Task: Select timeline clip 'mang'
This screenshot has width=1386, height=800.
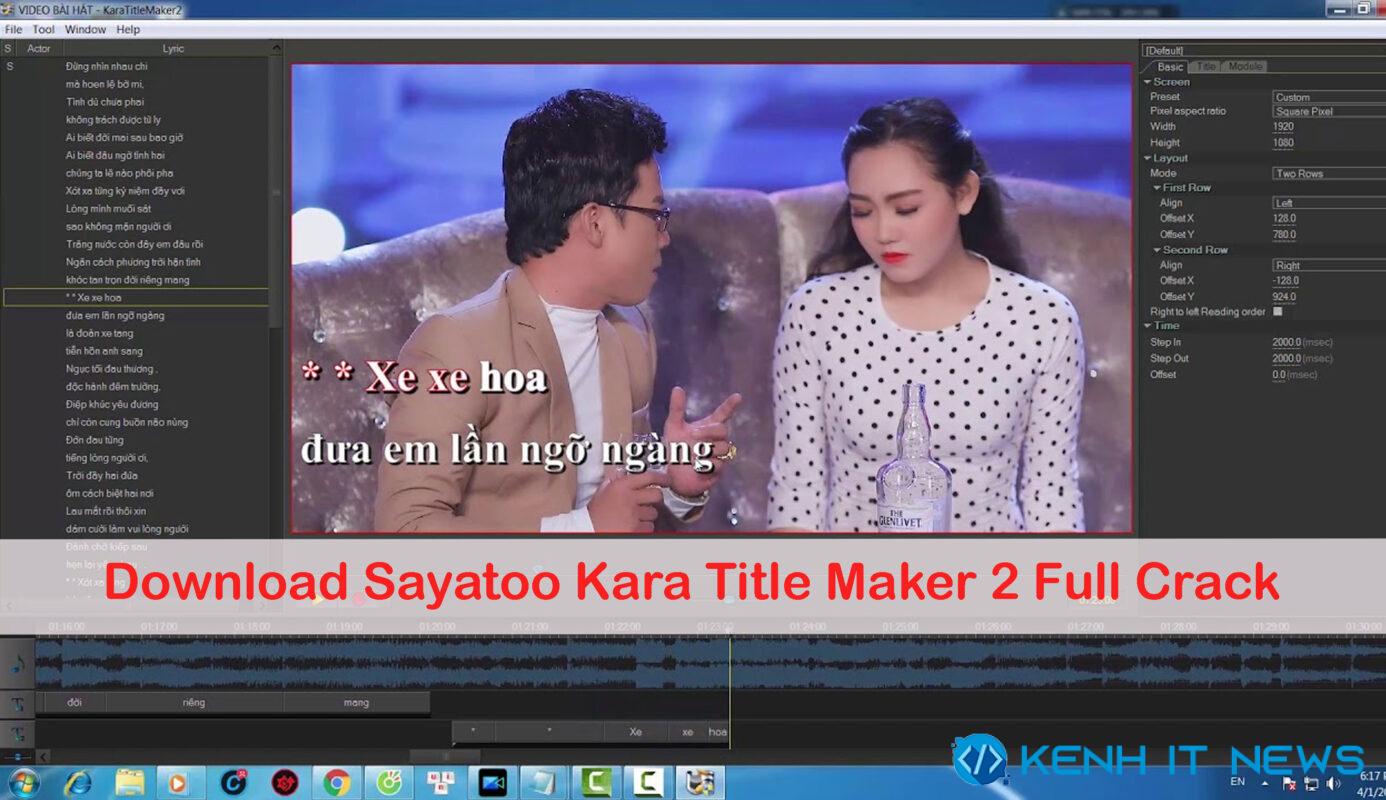Action: (x=356, y=703)
